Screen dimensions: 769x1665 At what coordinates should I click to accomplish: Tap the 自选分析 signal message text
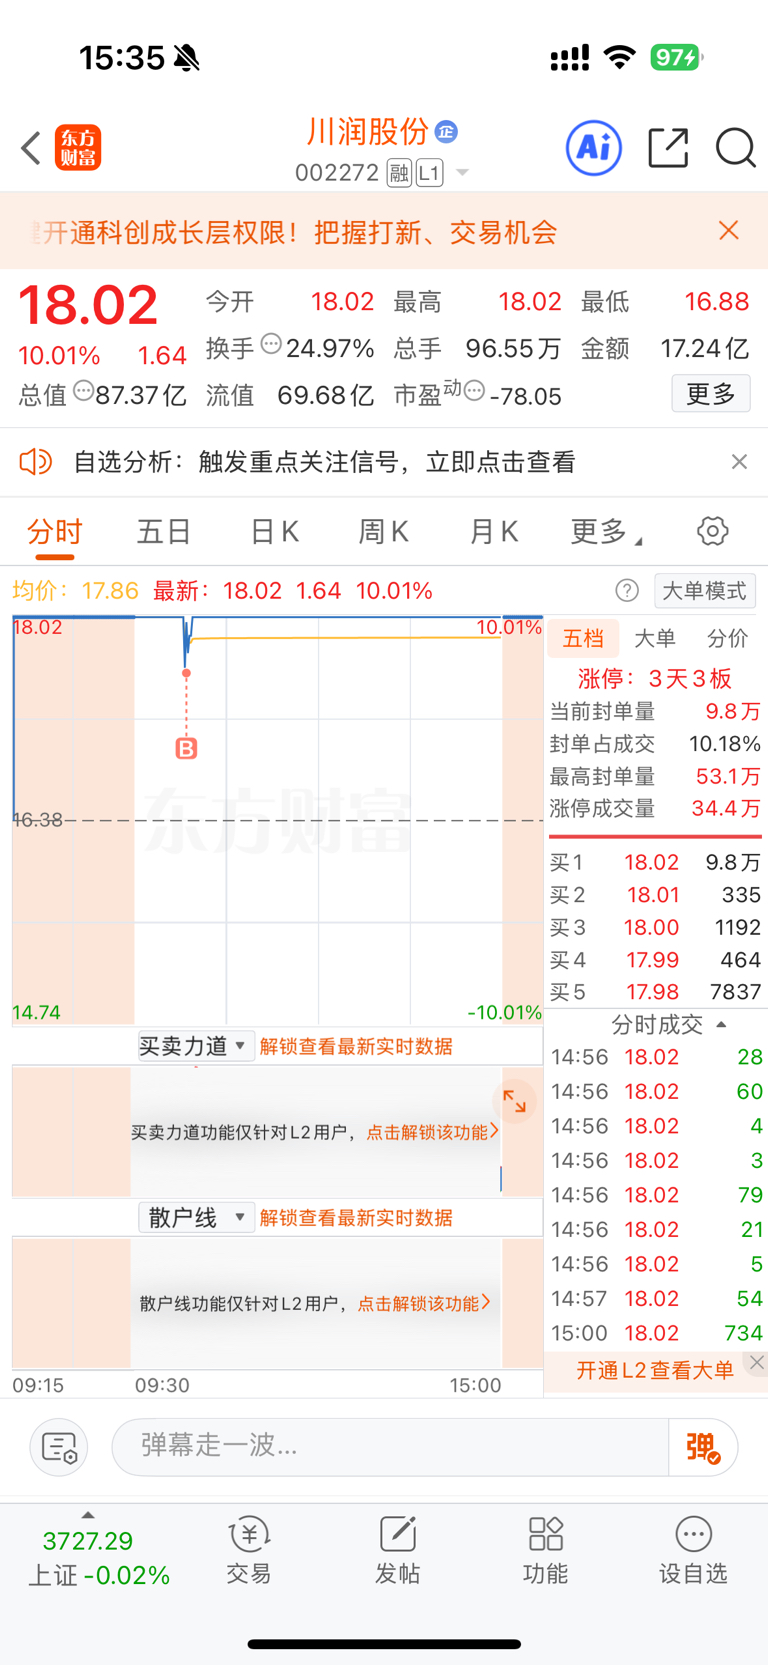325,462
